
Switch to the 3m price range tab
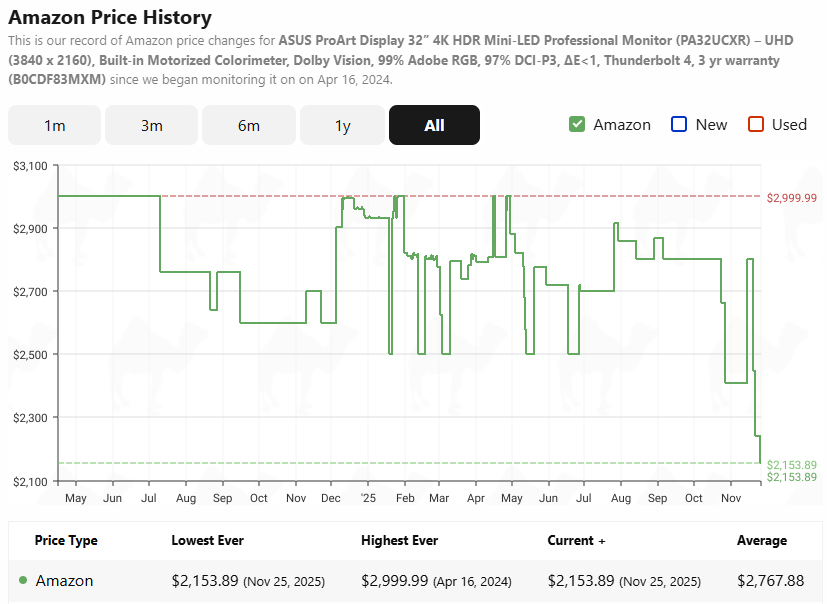[x=151, y=125]
